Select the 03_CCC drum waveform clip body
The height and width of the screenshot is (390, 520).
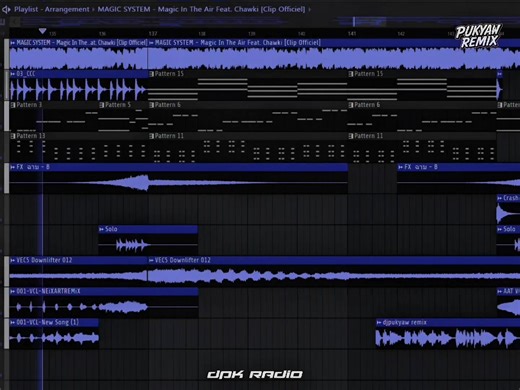tap(78, 89)
